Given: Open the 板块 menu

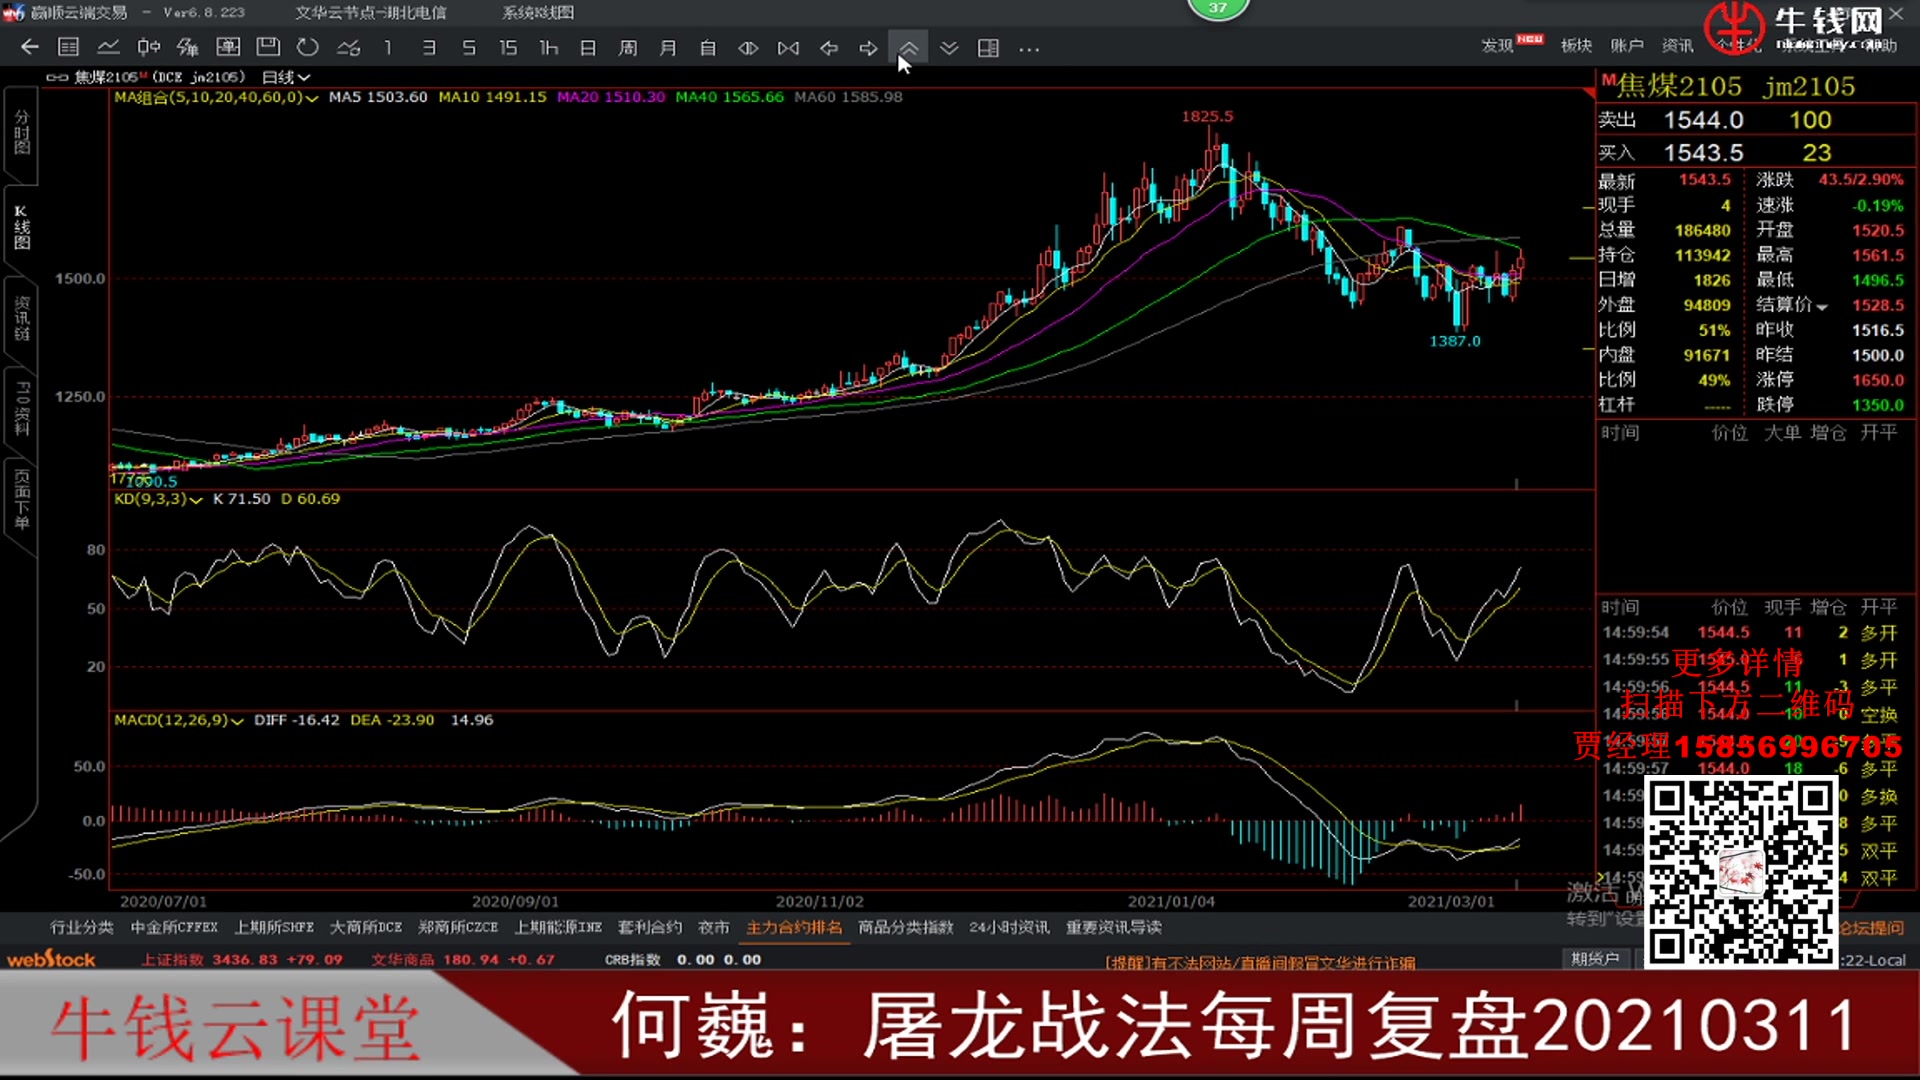Looking at the screenshot, I should click(1576, 45).
